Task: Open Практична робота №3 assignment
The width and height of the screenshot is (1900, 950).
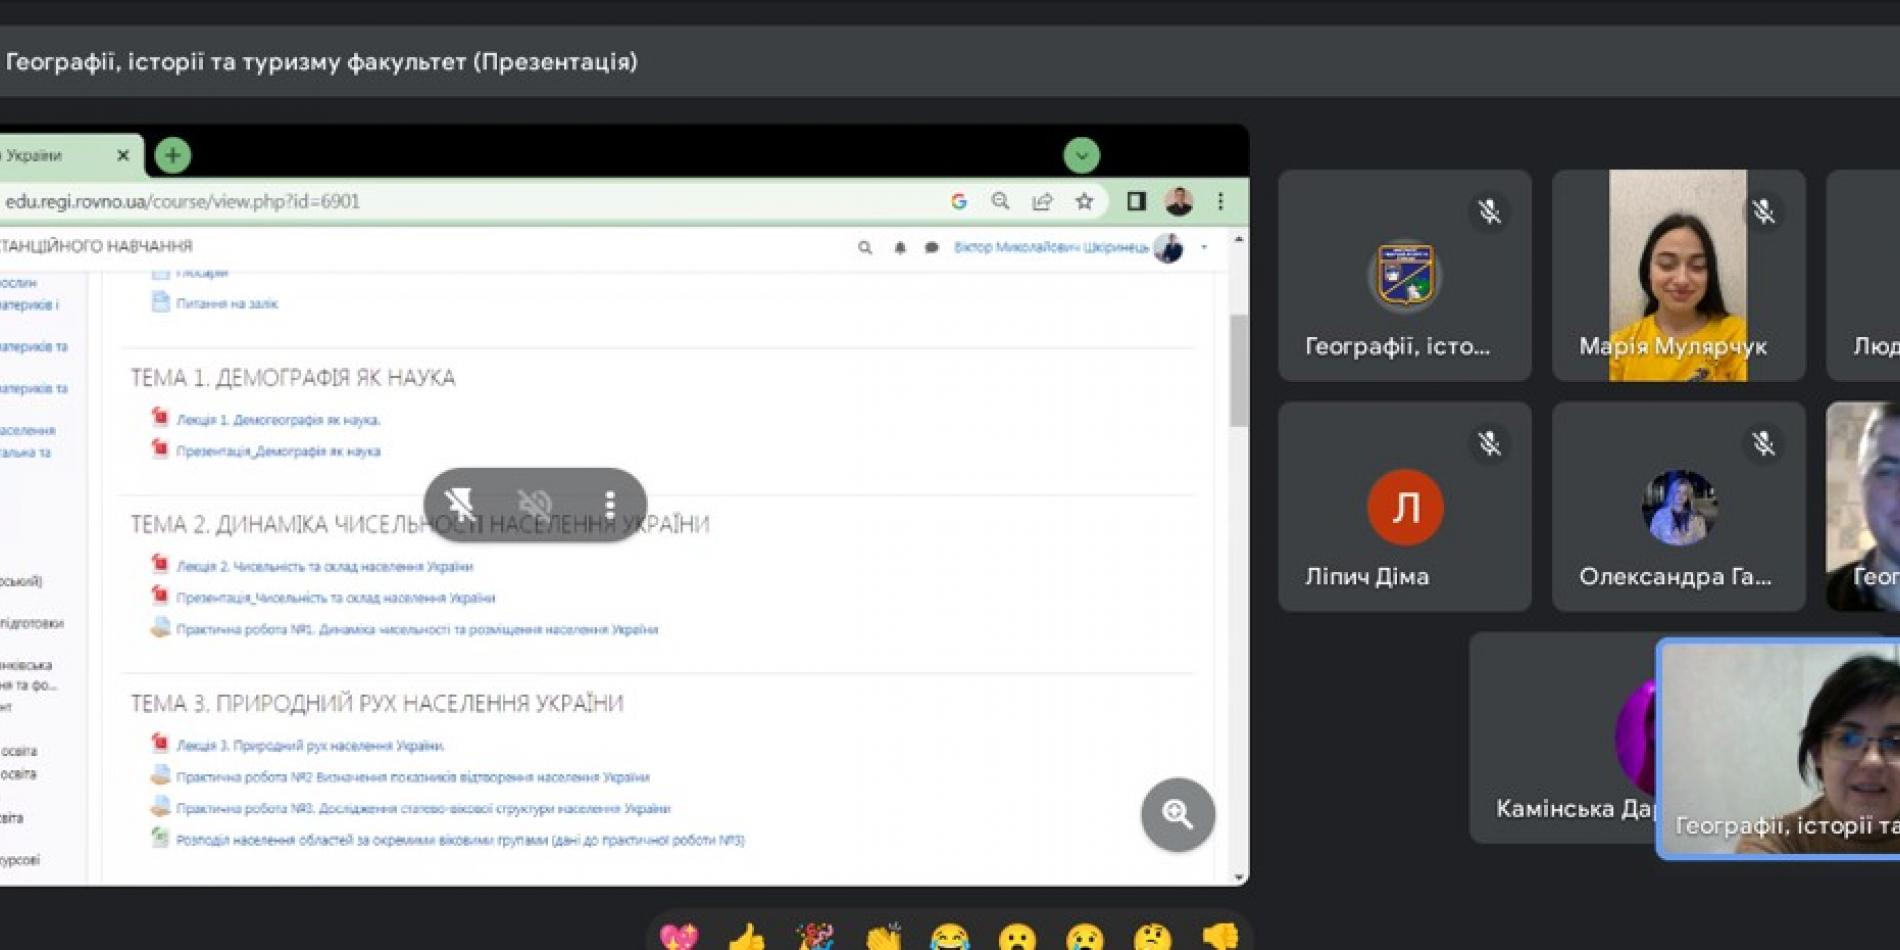Action: click(423, 808)
